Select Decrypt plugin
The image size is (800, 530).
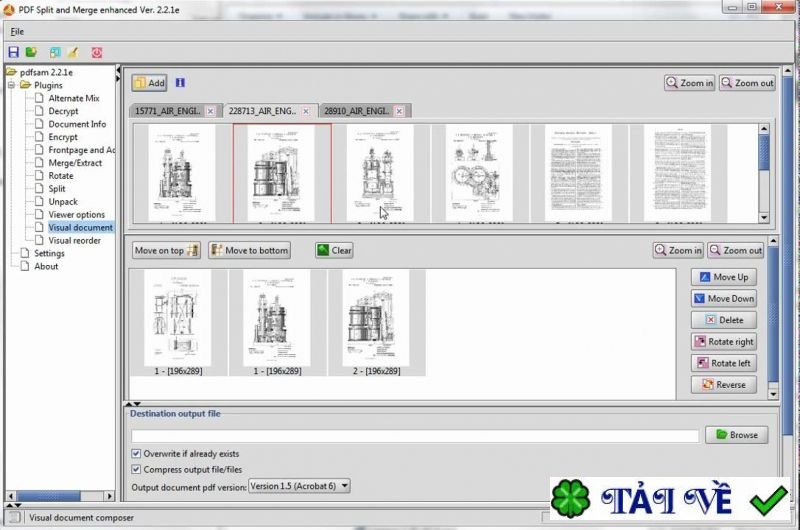click(63, 111)
